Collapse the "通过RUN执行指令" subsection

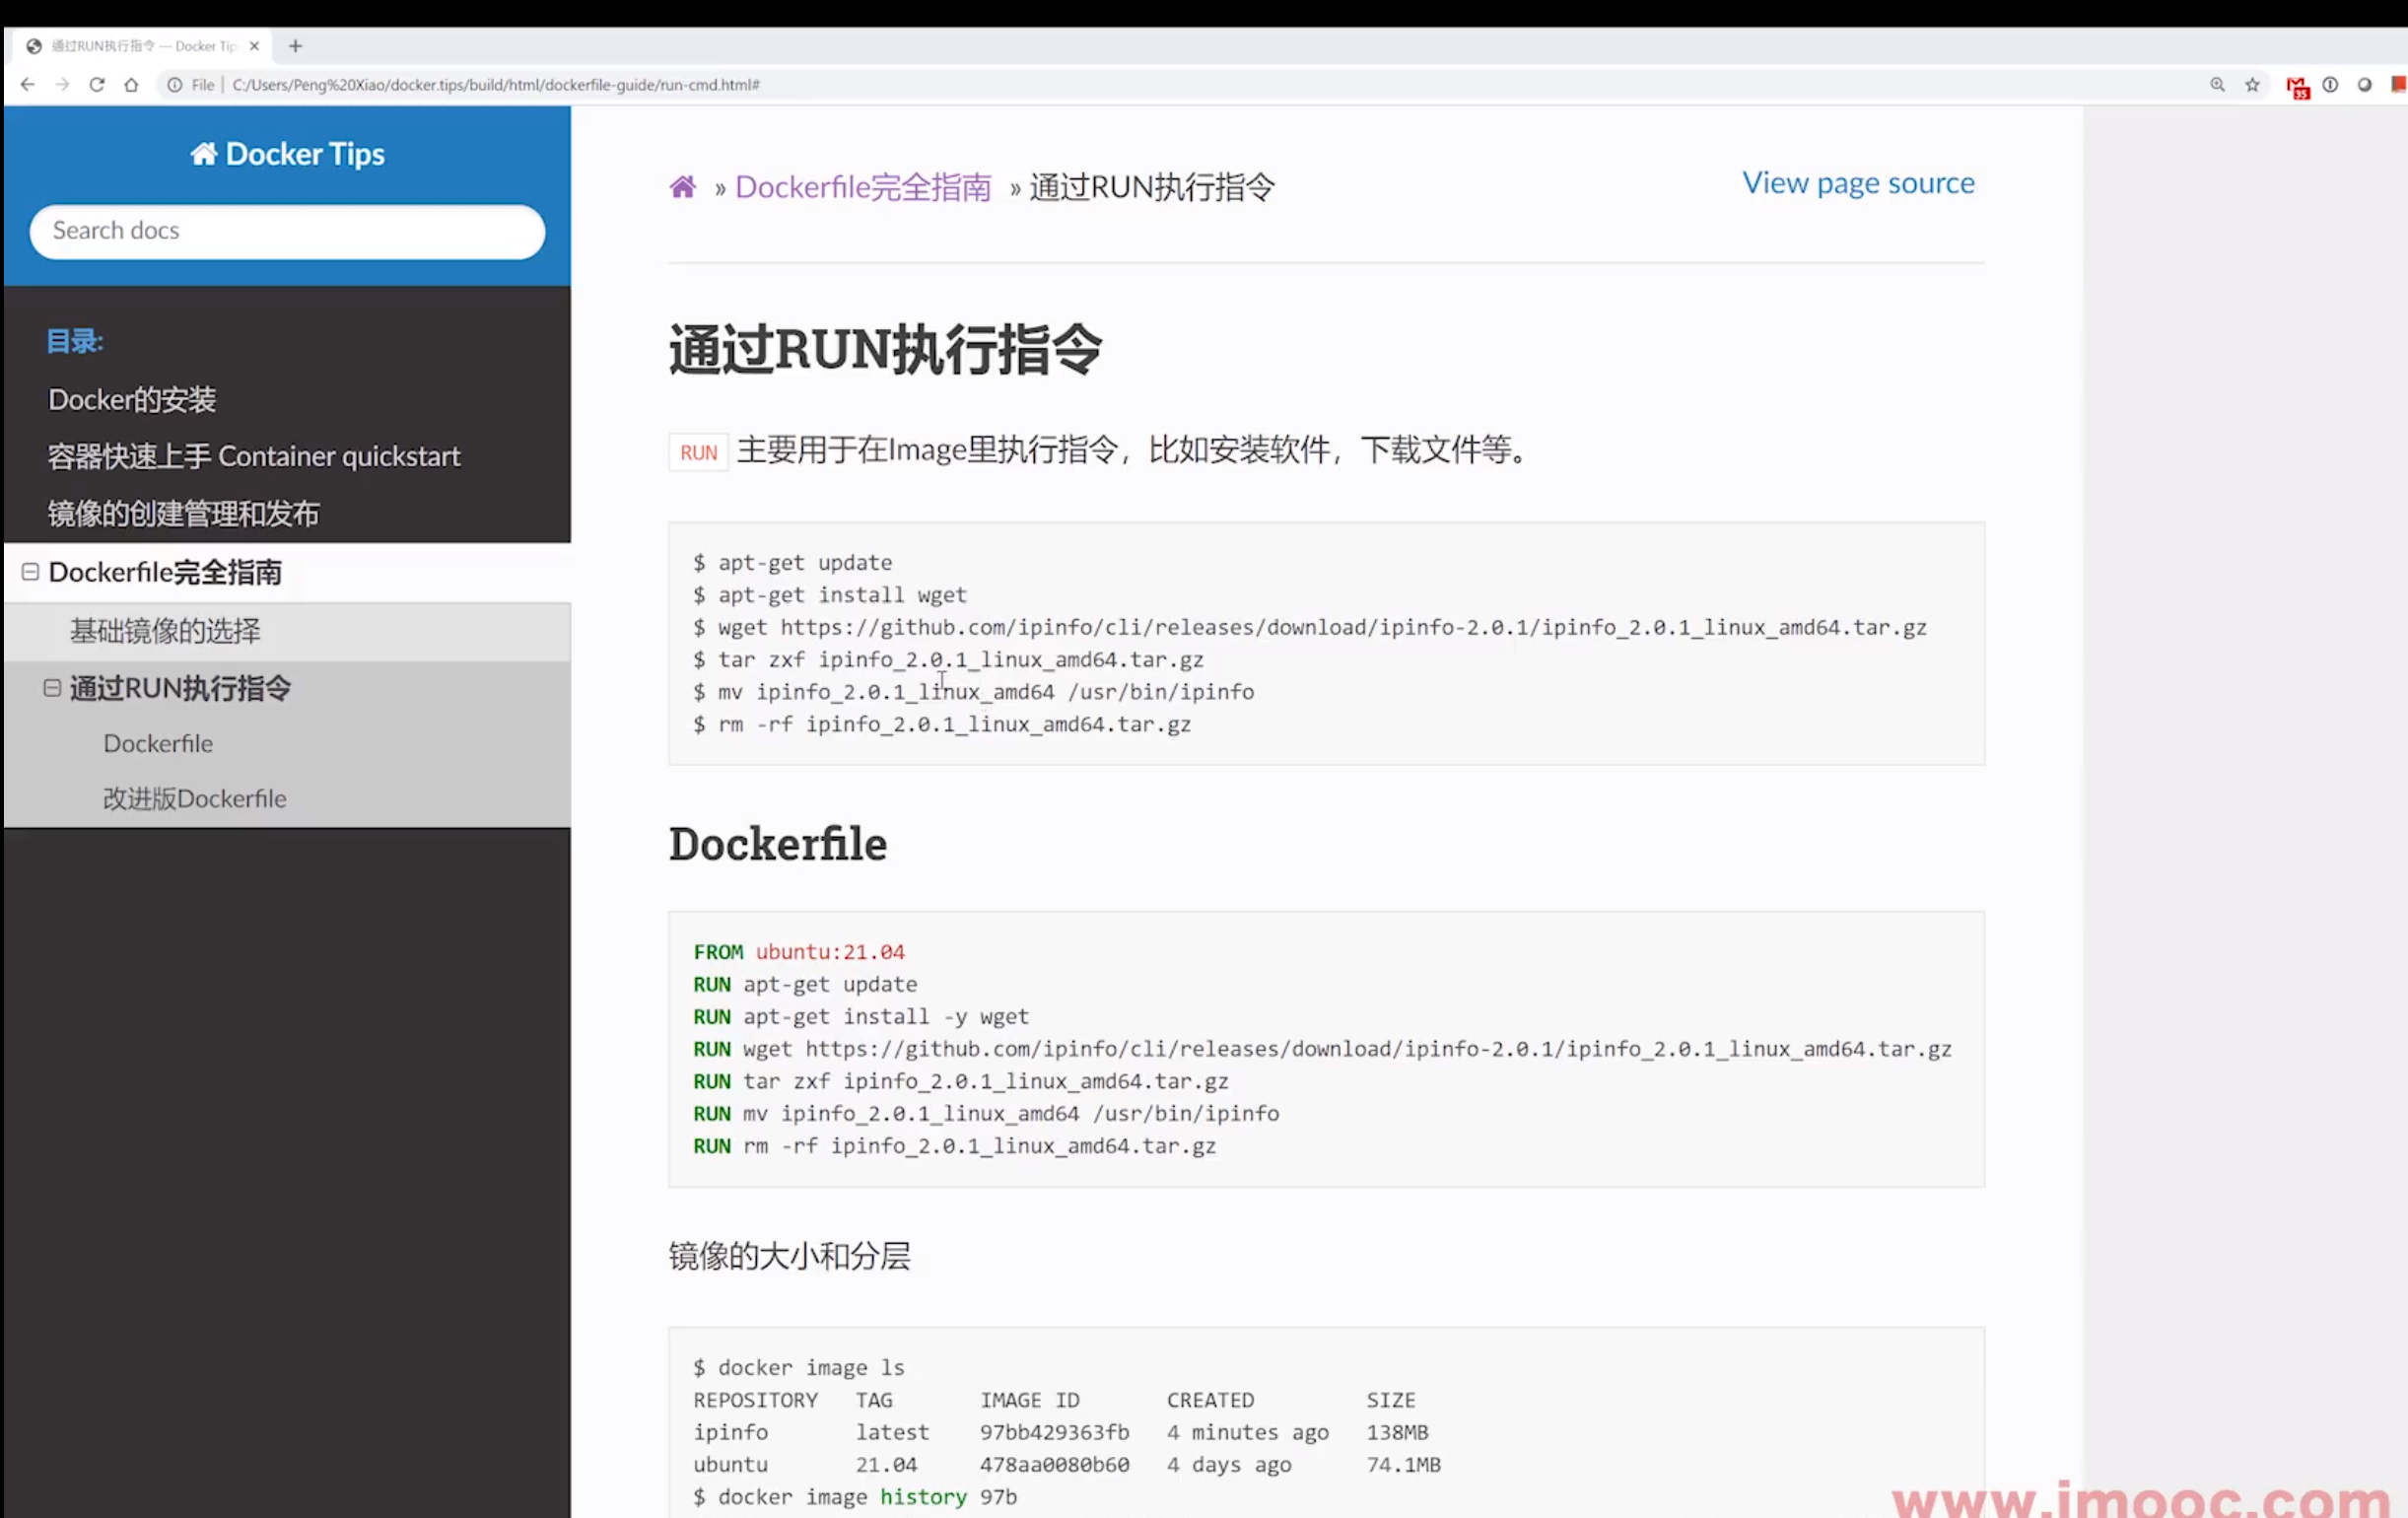pos(53,688)
